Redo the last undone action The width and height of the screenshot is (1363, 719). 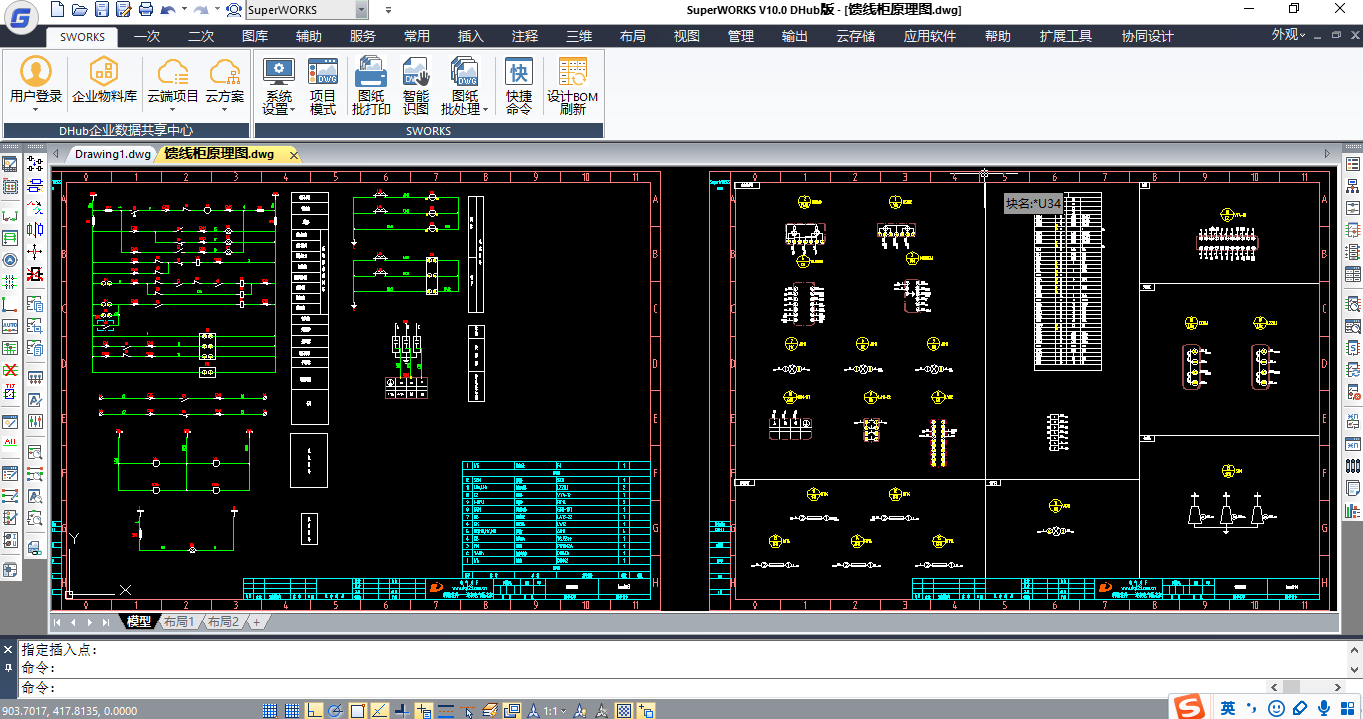coord(201,10)
